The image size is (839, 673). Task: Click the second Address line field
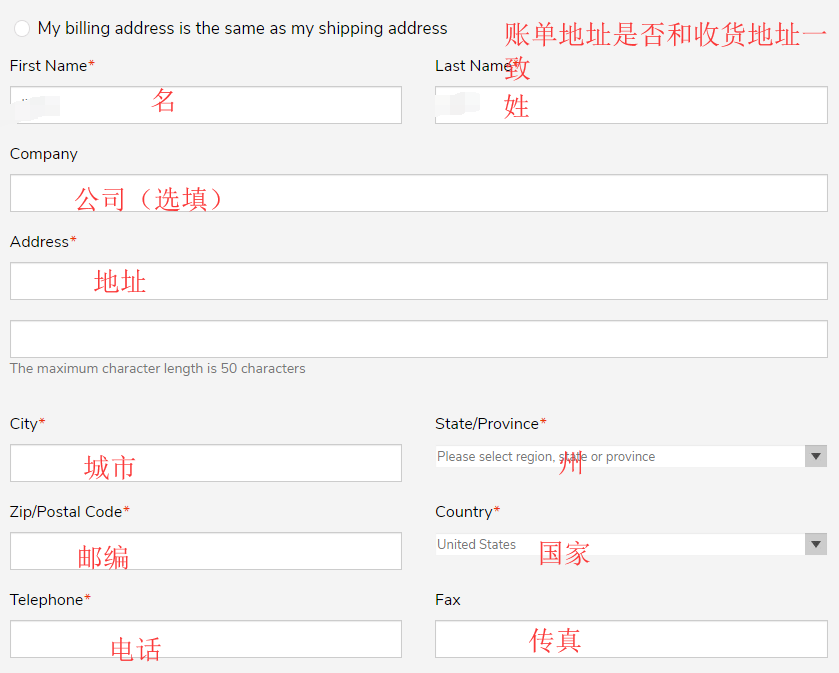click(419, 339)
